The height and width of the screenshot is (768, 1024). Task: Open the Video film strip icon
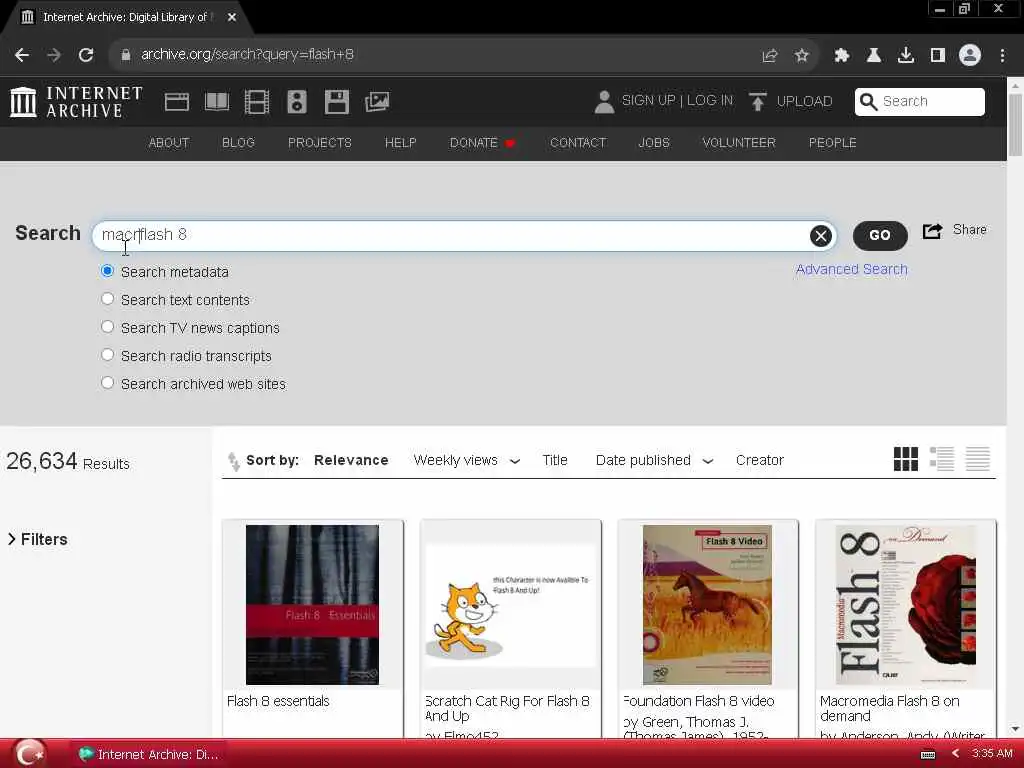(257, 102)
